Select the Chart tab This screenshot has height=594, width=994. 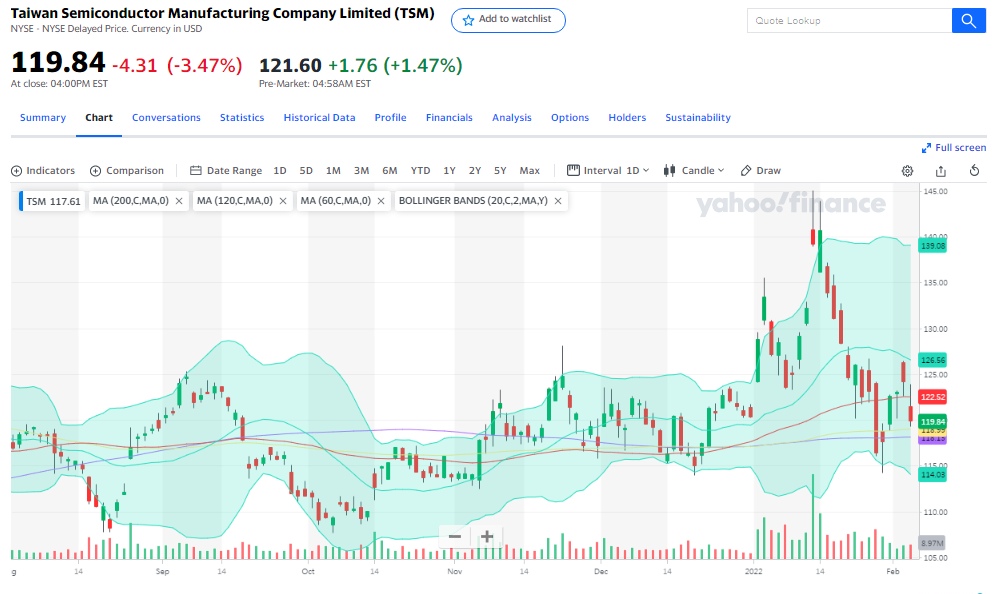point(99,118)
